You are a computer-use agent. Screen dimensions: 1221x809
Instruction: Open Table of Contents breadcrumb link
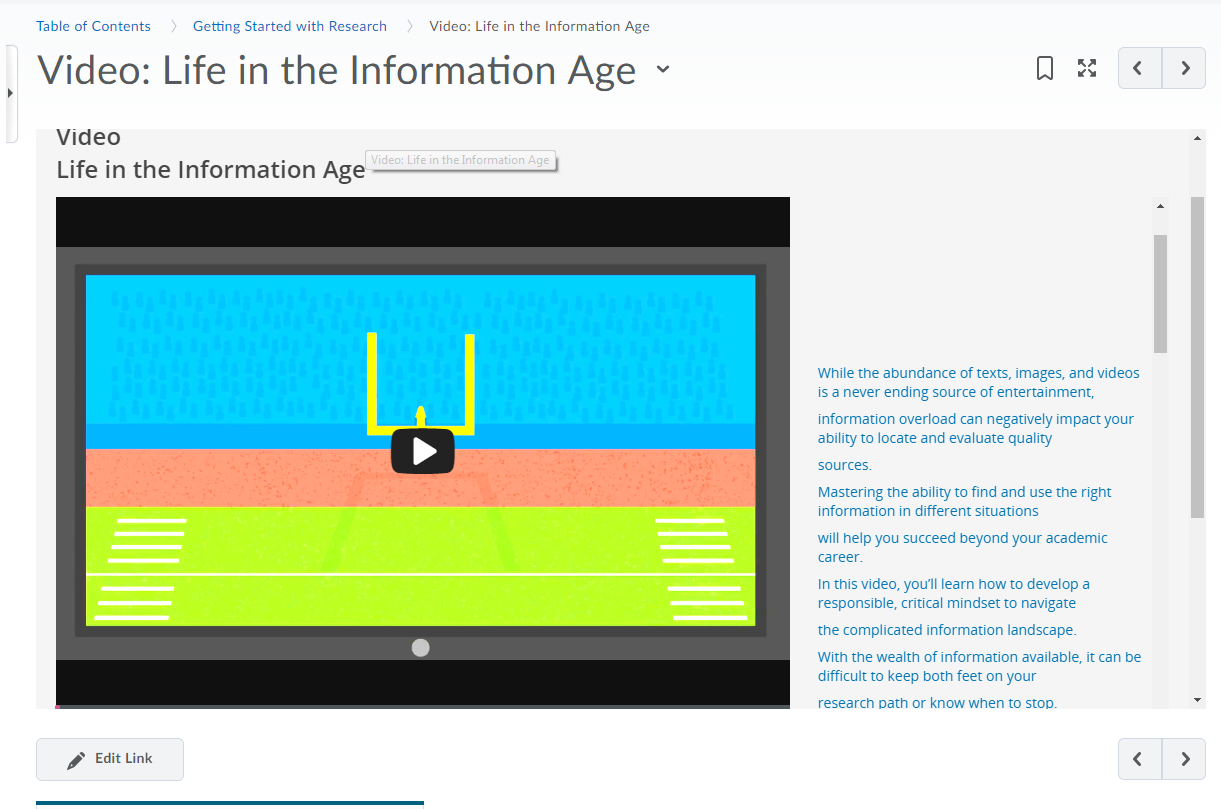(93, 26)
